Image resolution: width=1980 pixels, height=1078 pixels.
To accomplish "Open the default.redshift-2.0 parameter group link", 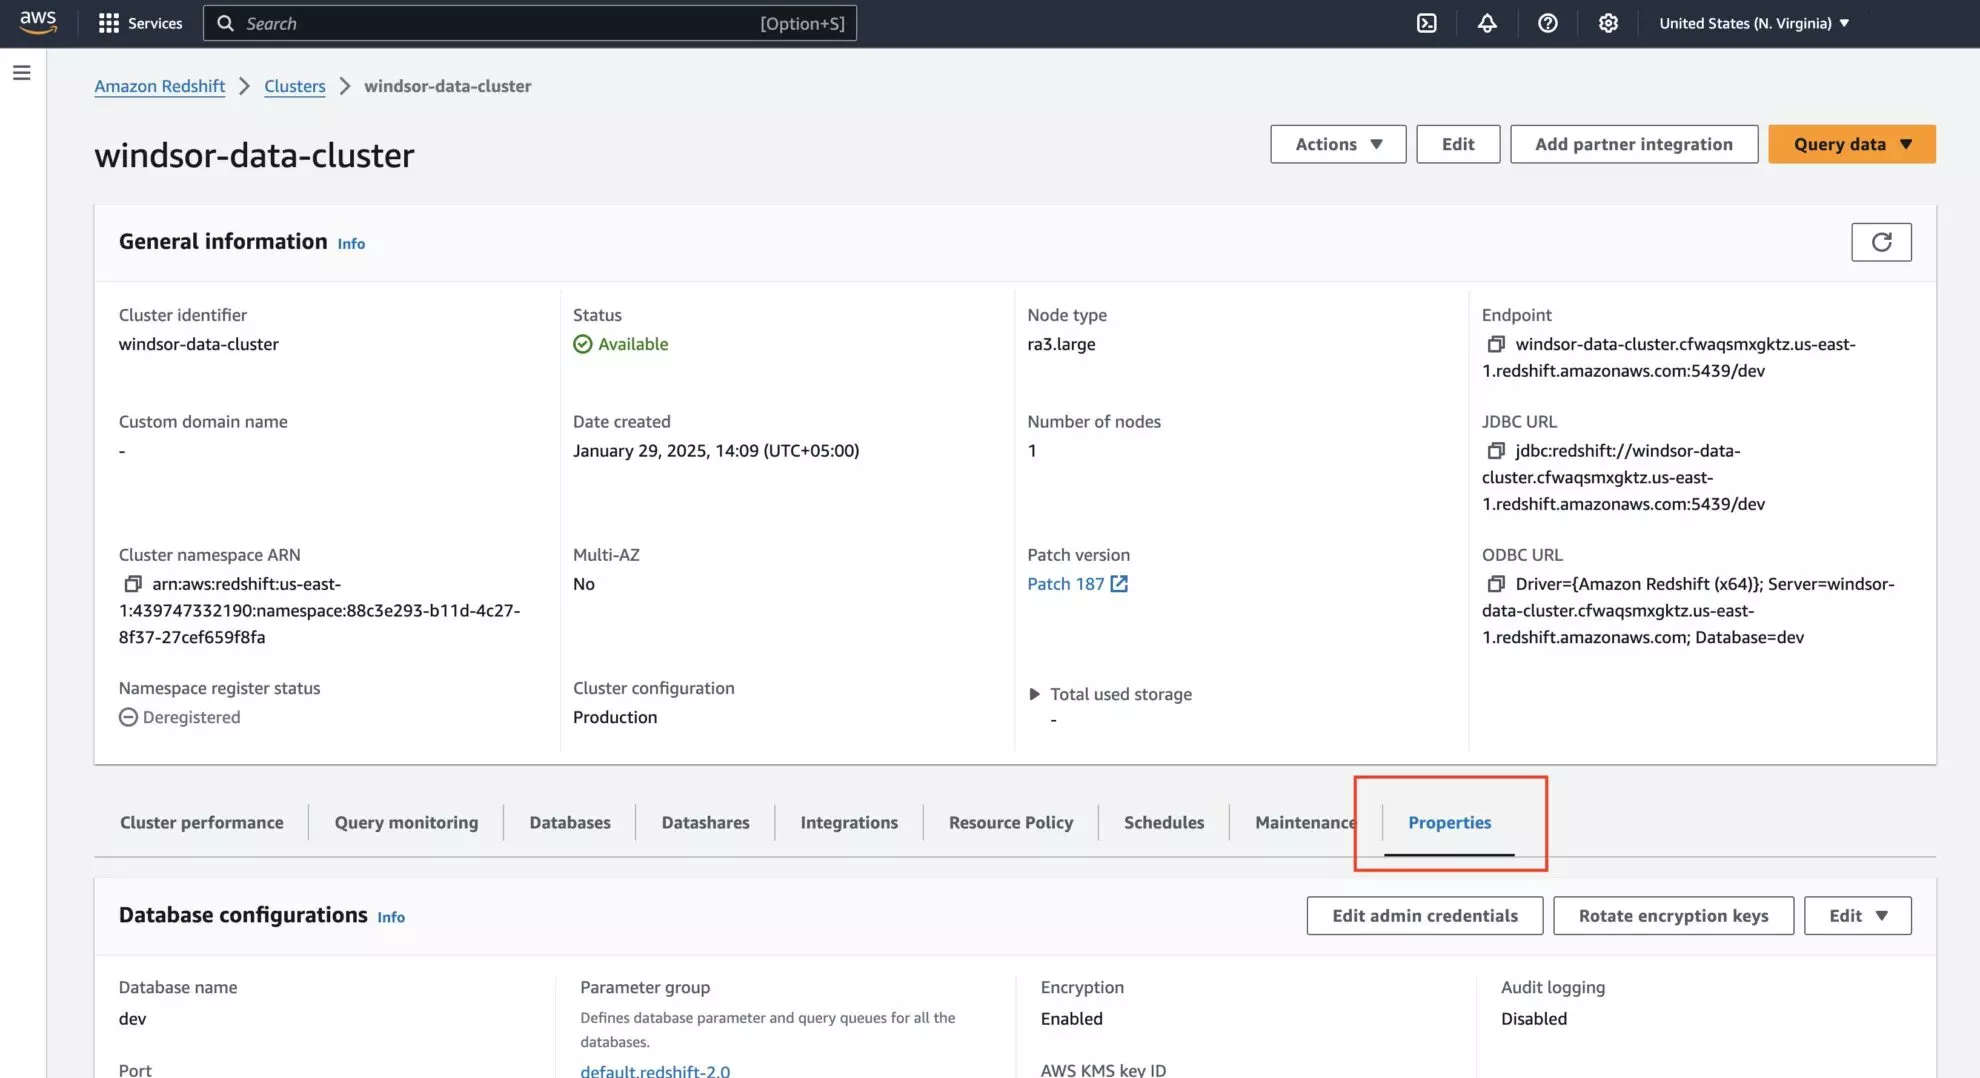I will (x=655, y=1070).
